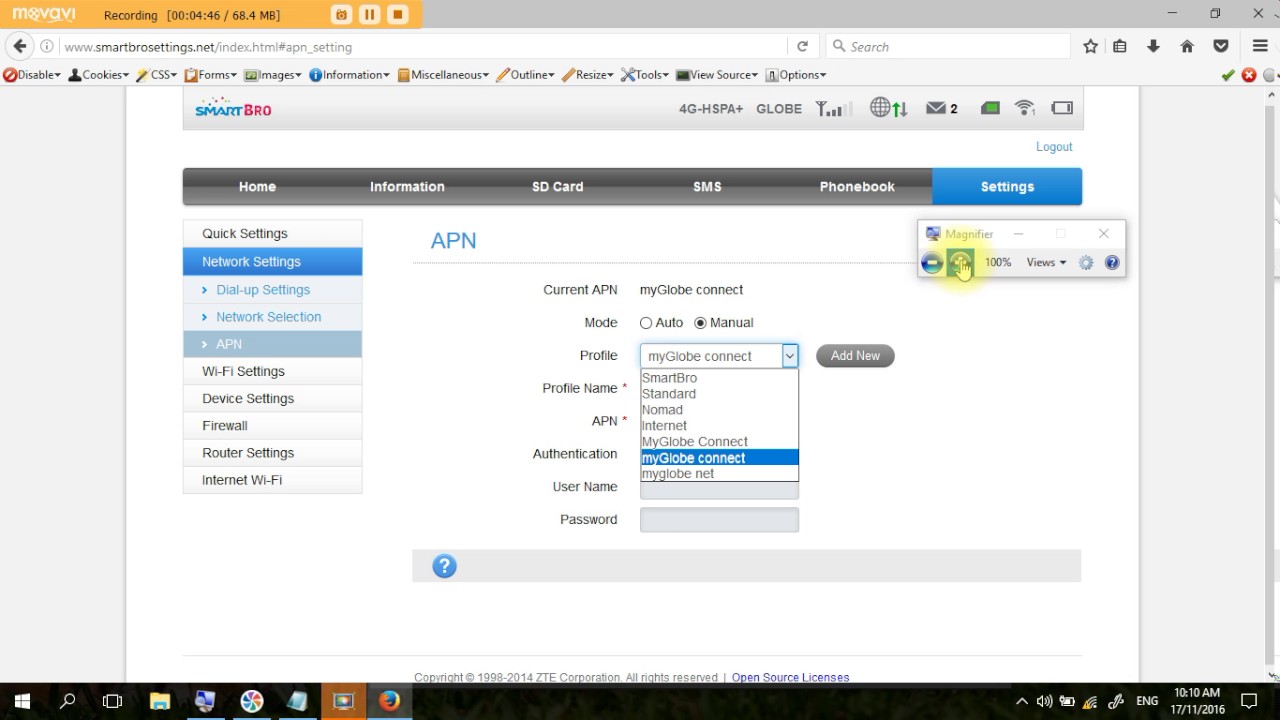The width and height of the screenshot is (1280, 720).
Task: Open the downloads arrow icon
Action: pos(1153,46)
